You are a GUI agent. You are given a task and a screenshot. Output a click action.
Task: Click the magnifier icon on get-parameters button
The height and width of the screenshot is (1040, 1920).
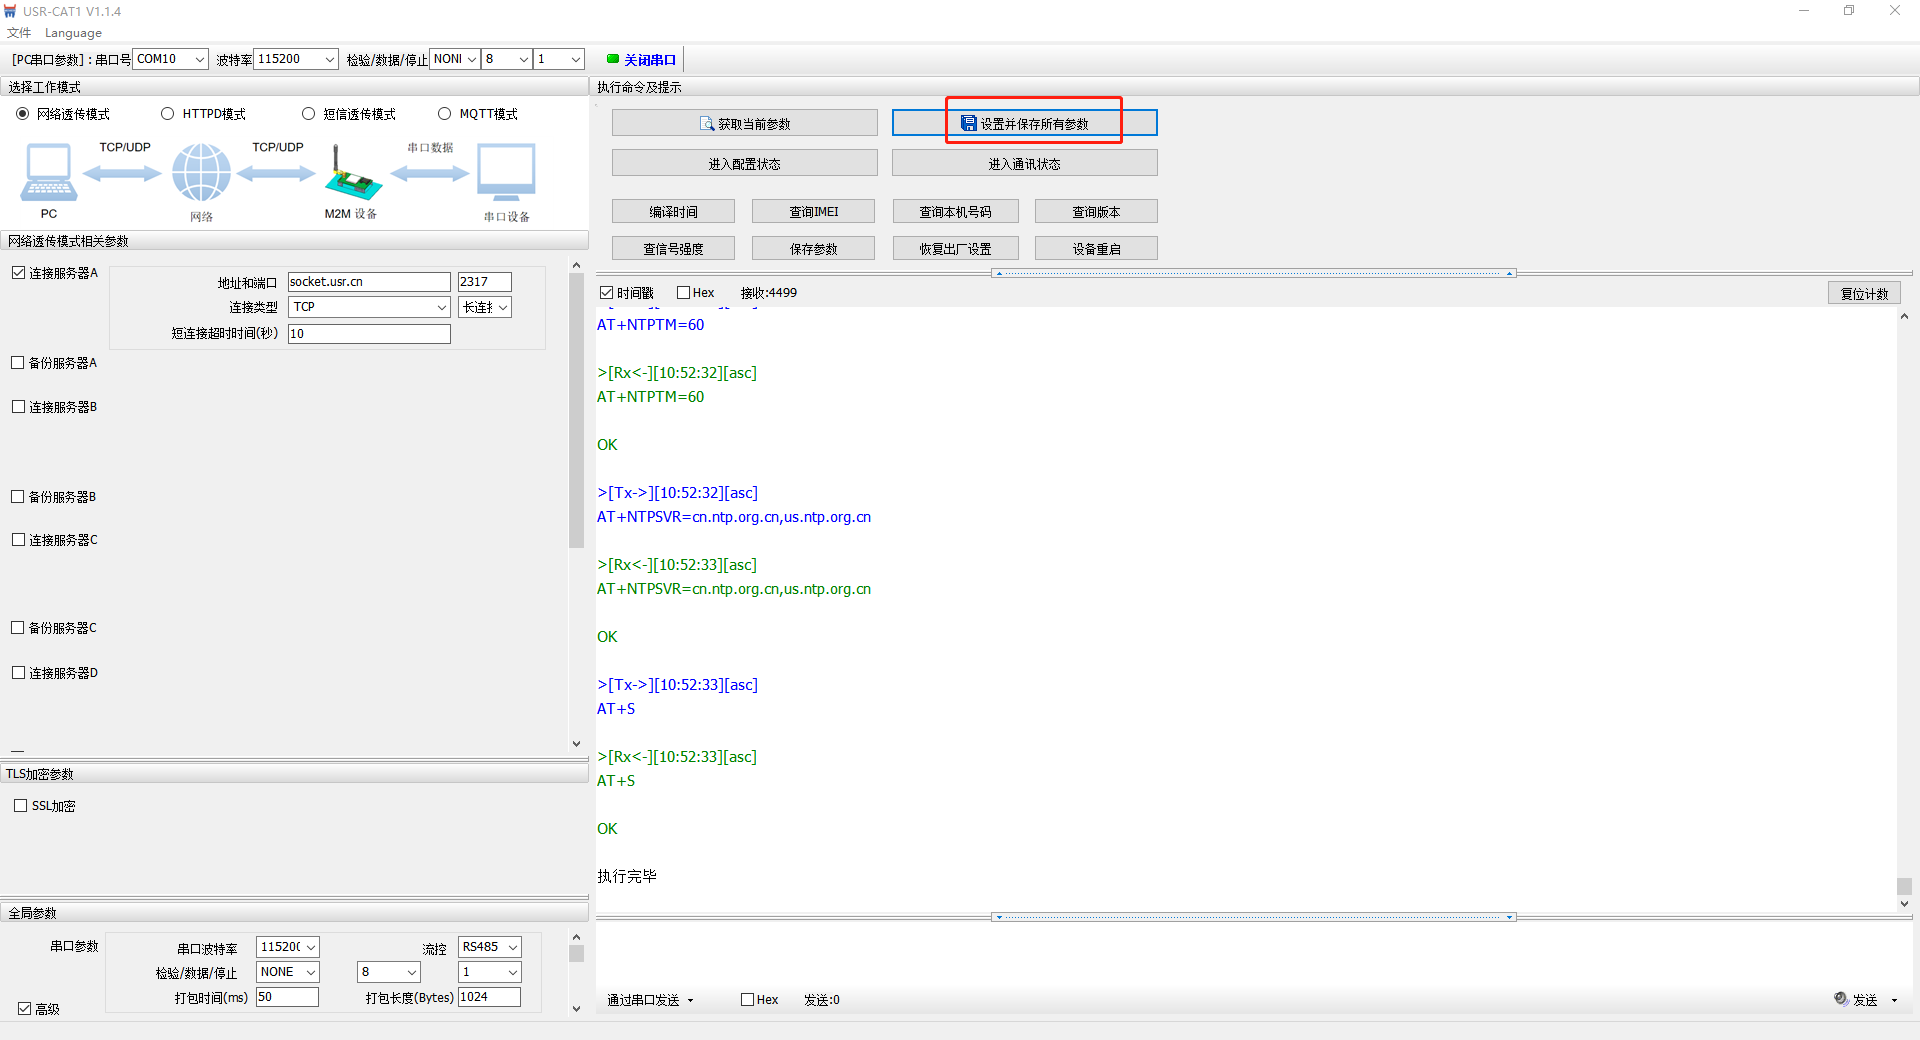(x=707, y=124)
